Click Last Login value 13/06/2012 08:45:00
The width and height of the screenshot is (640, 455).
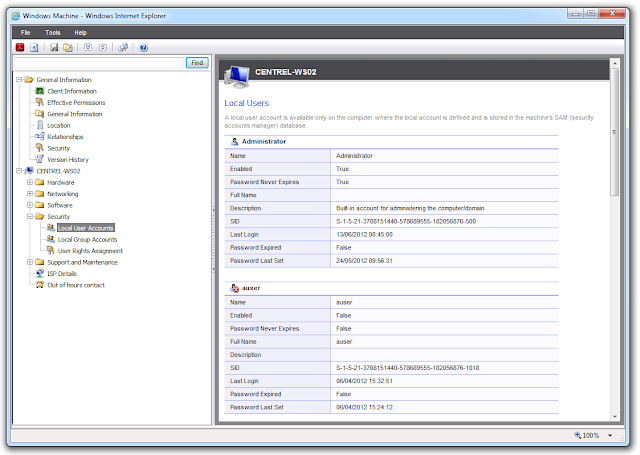[364, 234]
